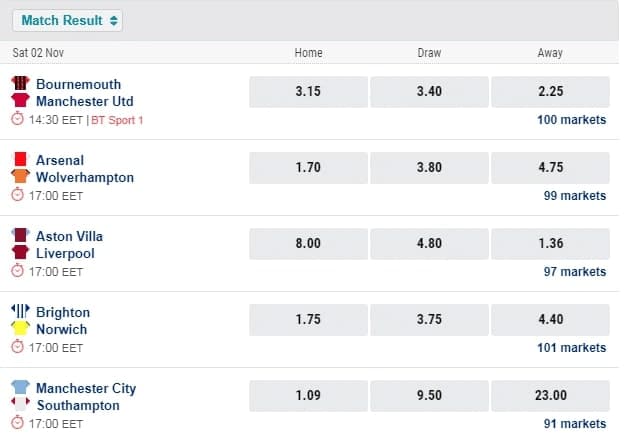Show 97 markets for Aston Villa game
Screen dimensions: 630x442
point(574,272)
